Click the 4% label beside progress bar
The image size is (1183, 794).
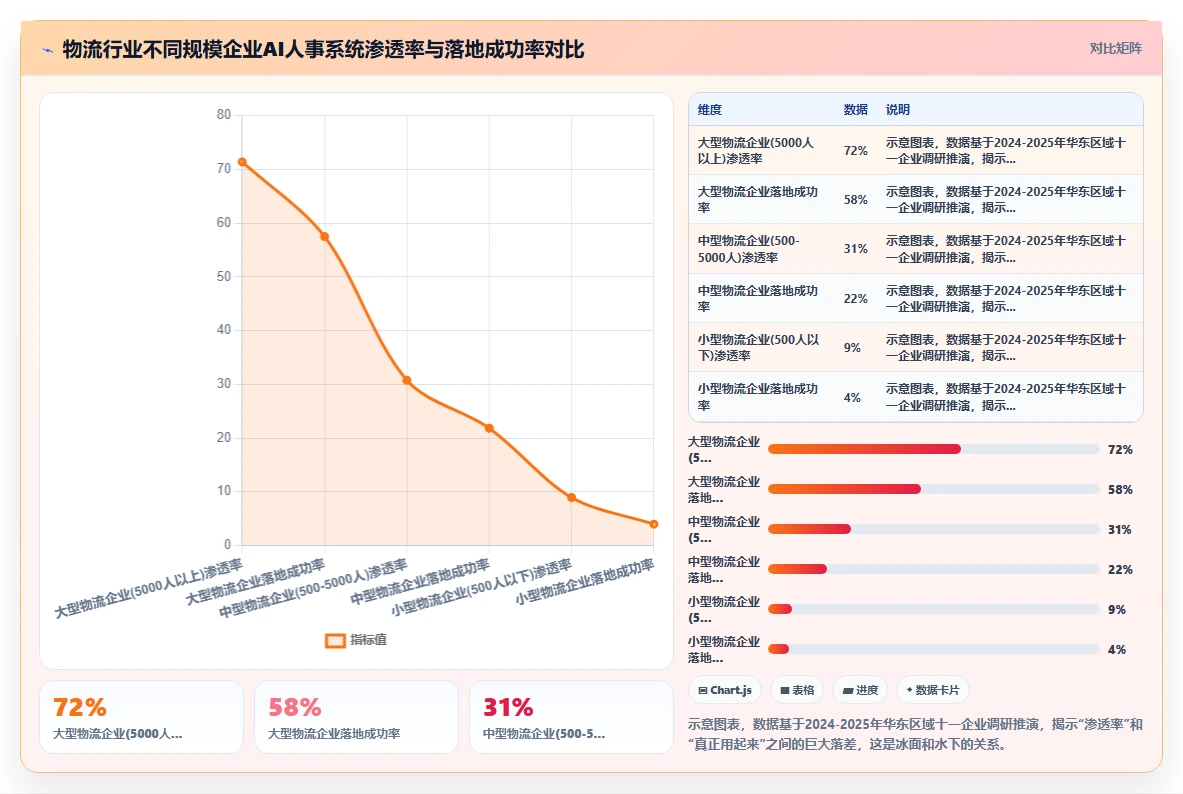(x=1117, y=650)
